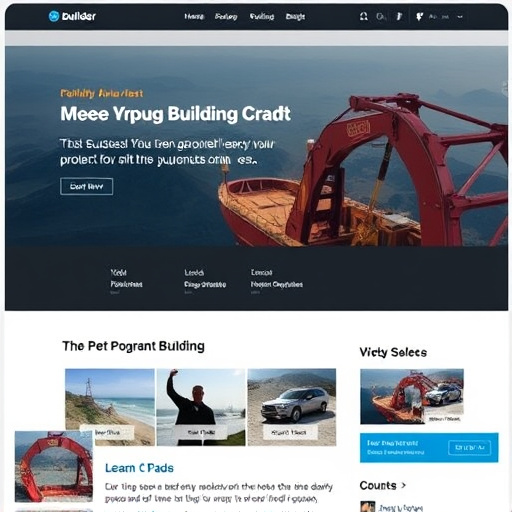The image size is (512, 512).
Task: Expand the account dropdown chevron in header
Action: pyautogui.click(x=460, y=16)
